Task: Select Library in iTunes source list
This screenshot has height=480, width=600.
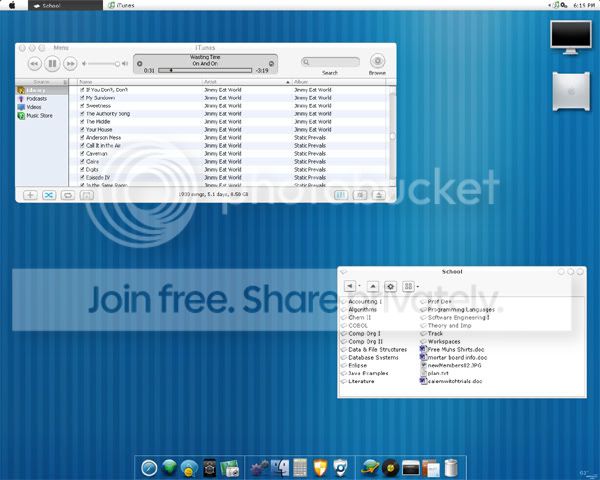Action: point(41,90)
